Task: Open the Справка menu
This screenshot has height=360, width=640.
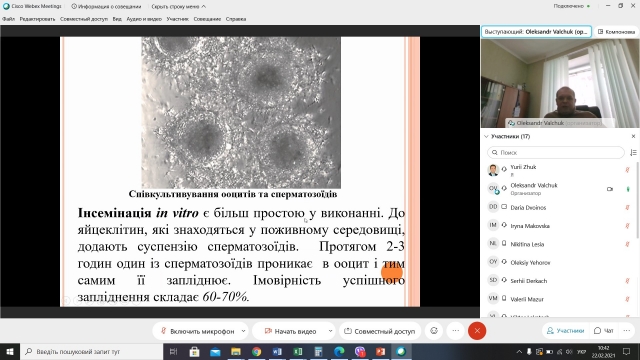Action: coord(236,19)
